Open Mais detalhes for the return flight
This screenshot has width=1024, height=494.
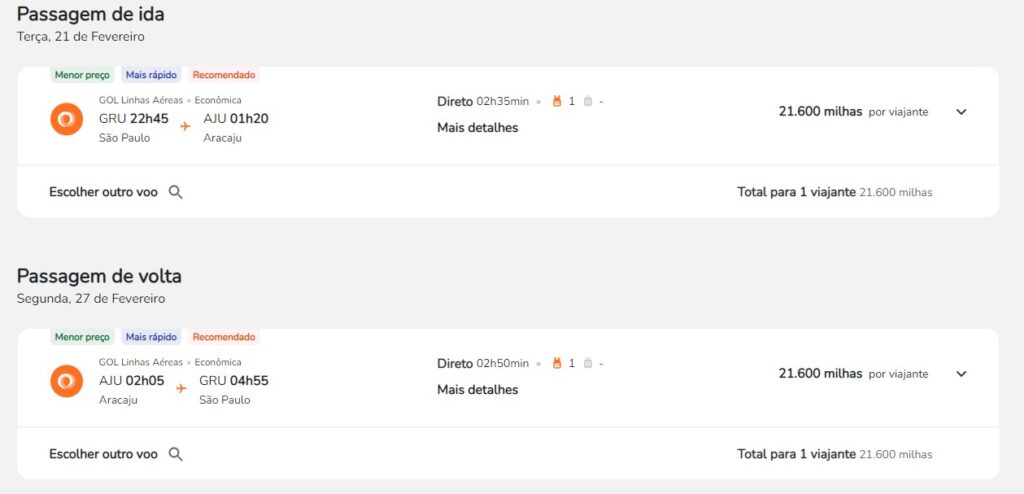[x=477, y=390]
